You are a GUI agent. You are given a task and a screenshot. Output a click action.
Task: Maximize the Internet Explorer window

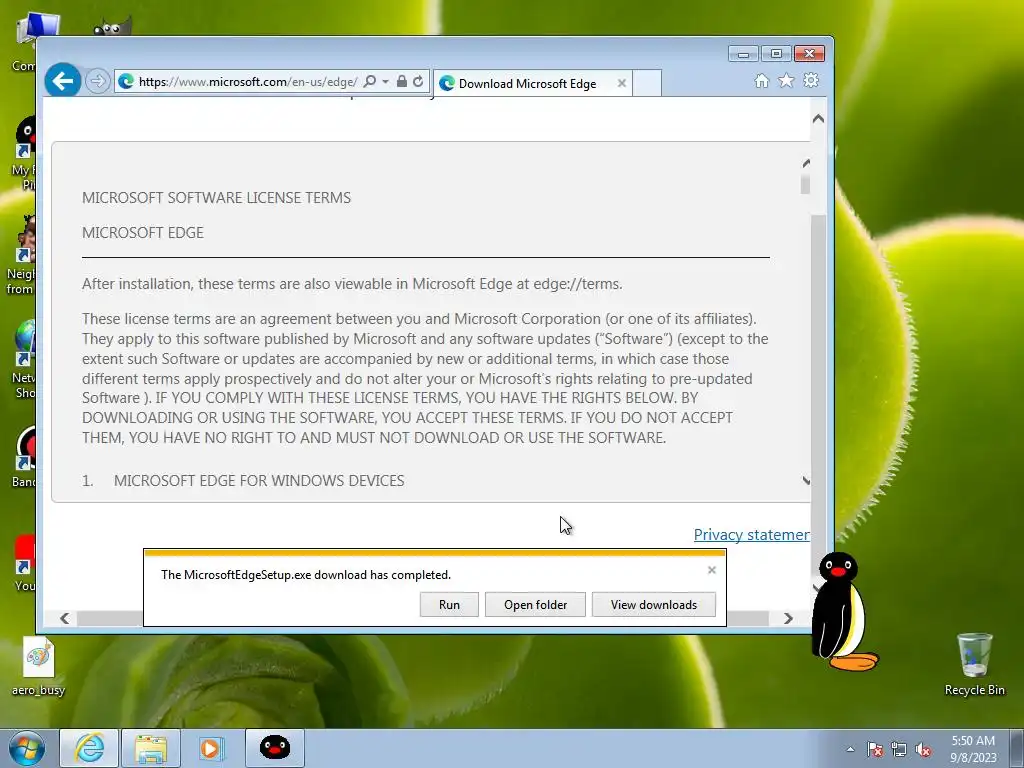[776, 54]
